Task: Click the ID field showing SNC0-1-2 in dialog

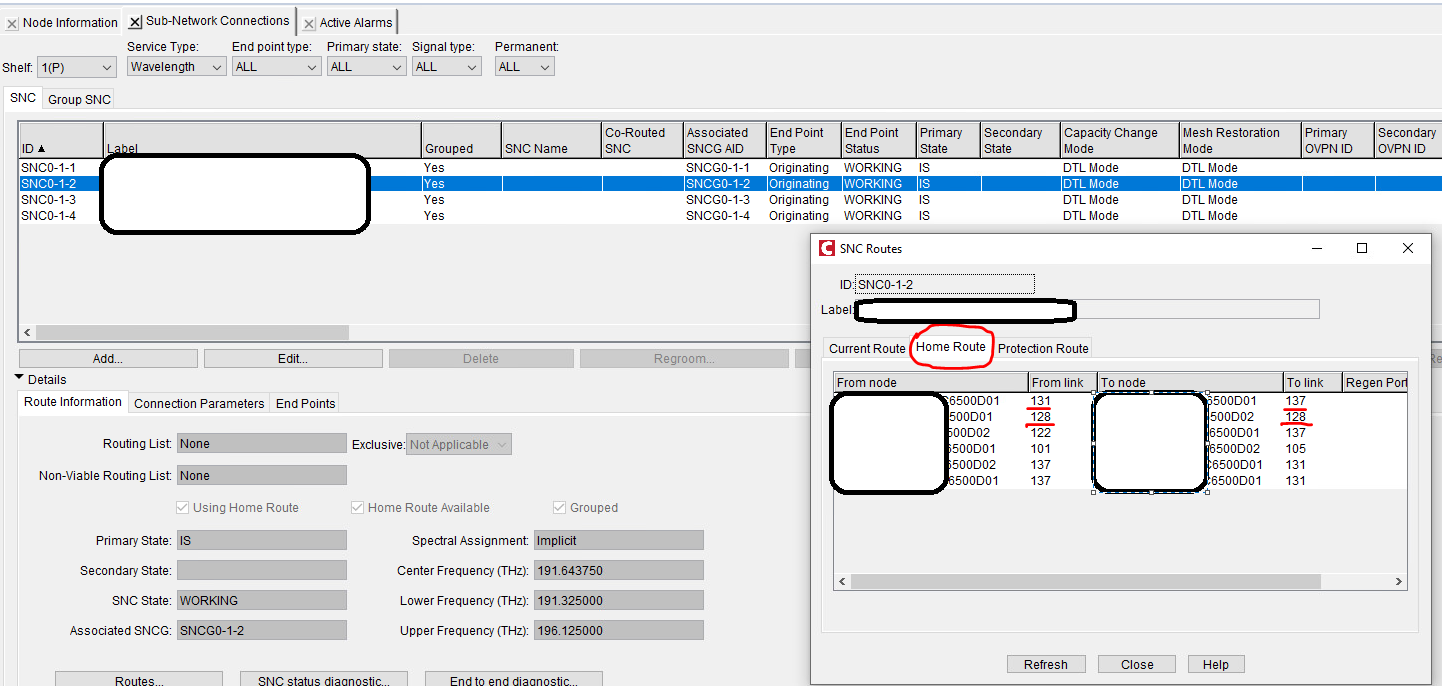Action: pos(945,284)
